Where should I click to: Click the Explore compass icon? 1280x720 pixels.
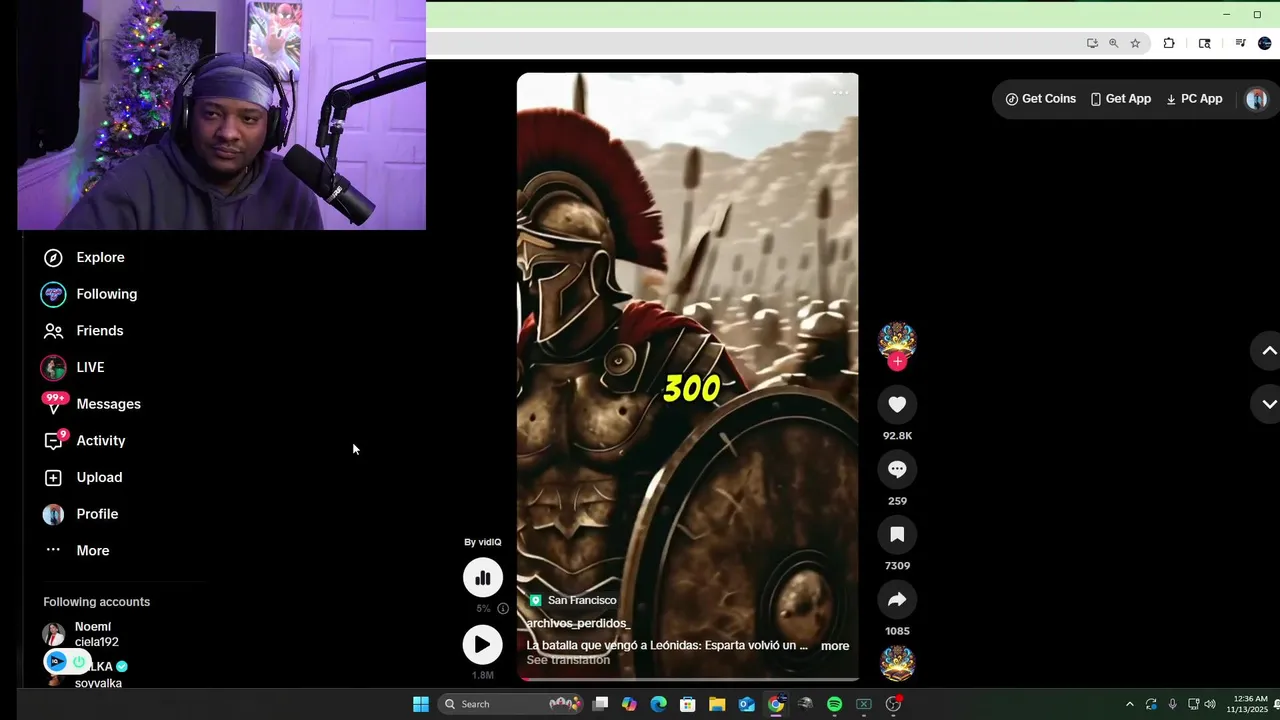tap(54, 258)
